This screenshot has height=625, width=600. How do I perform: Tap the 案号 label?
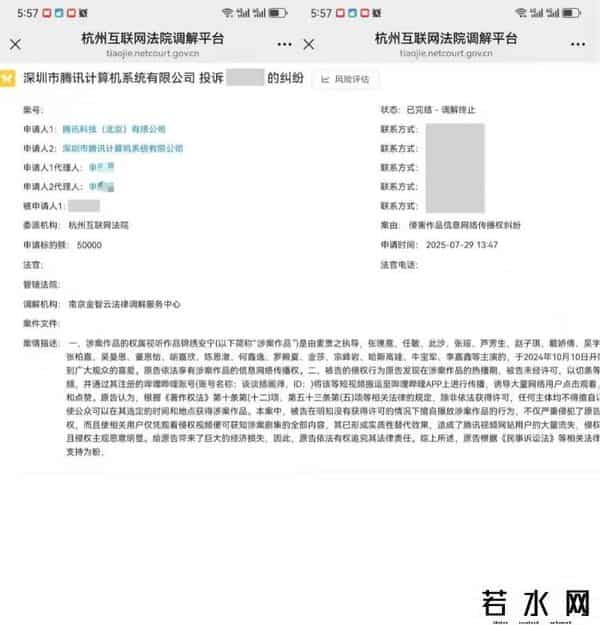[33, 110]
